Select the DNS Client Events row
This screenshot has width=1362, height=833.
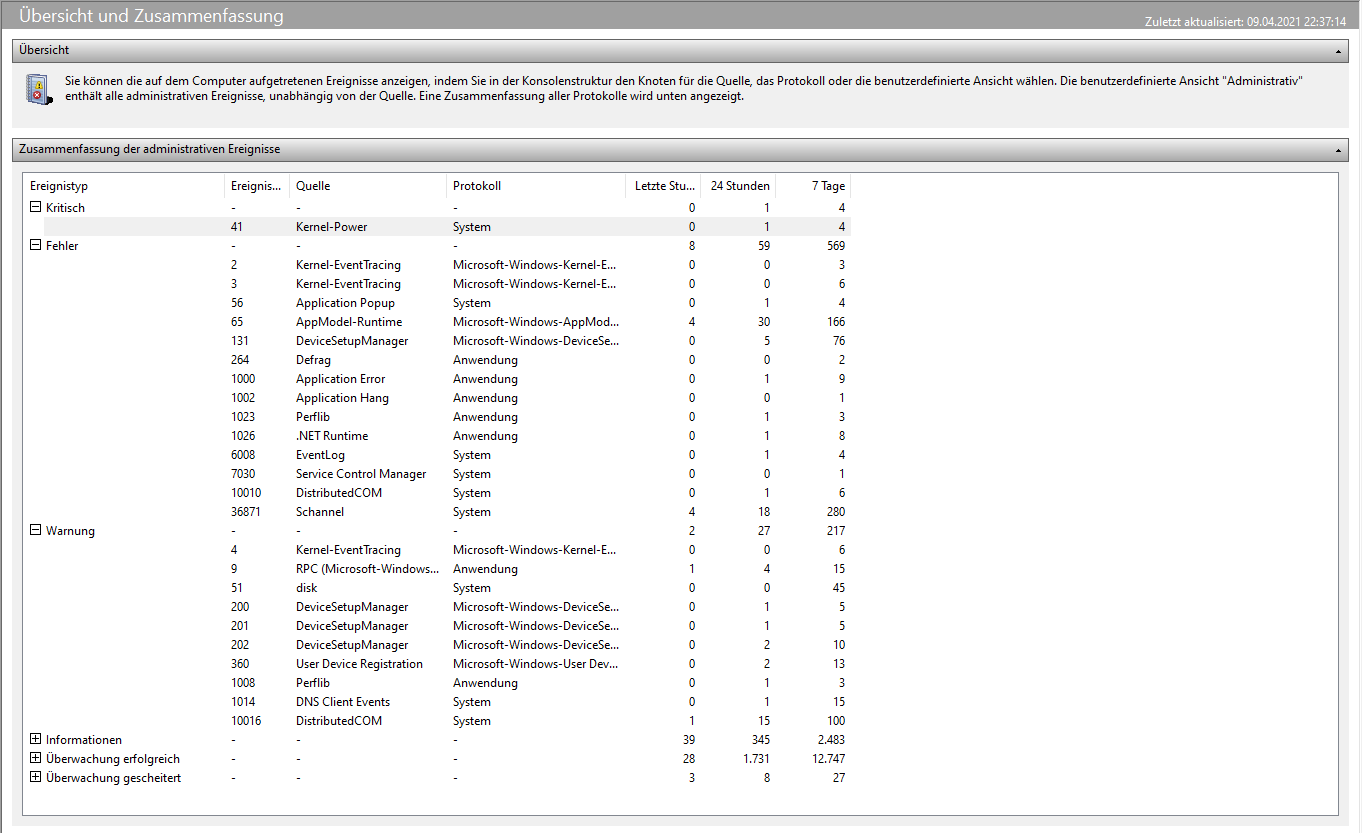point(447,702)
